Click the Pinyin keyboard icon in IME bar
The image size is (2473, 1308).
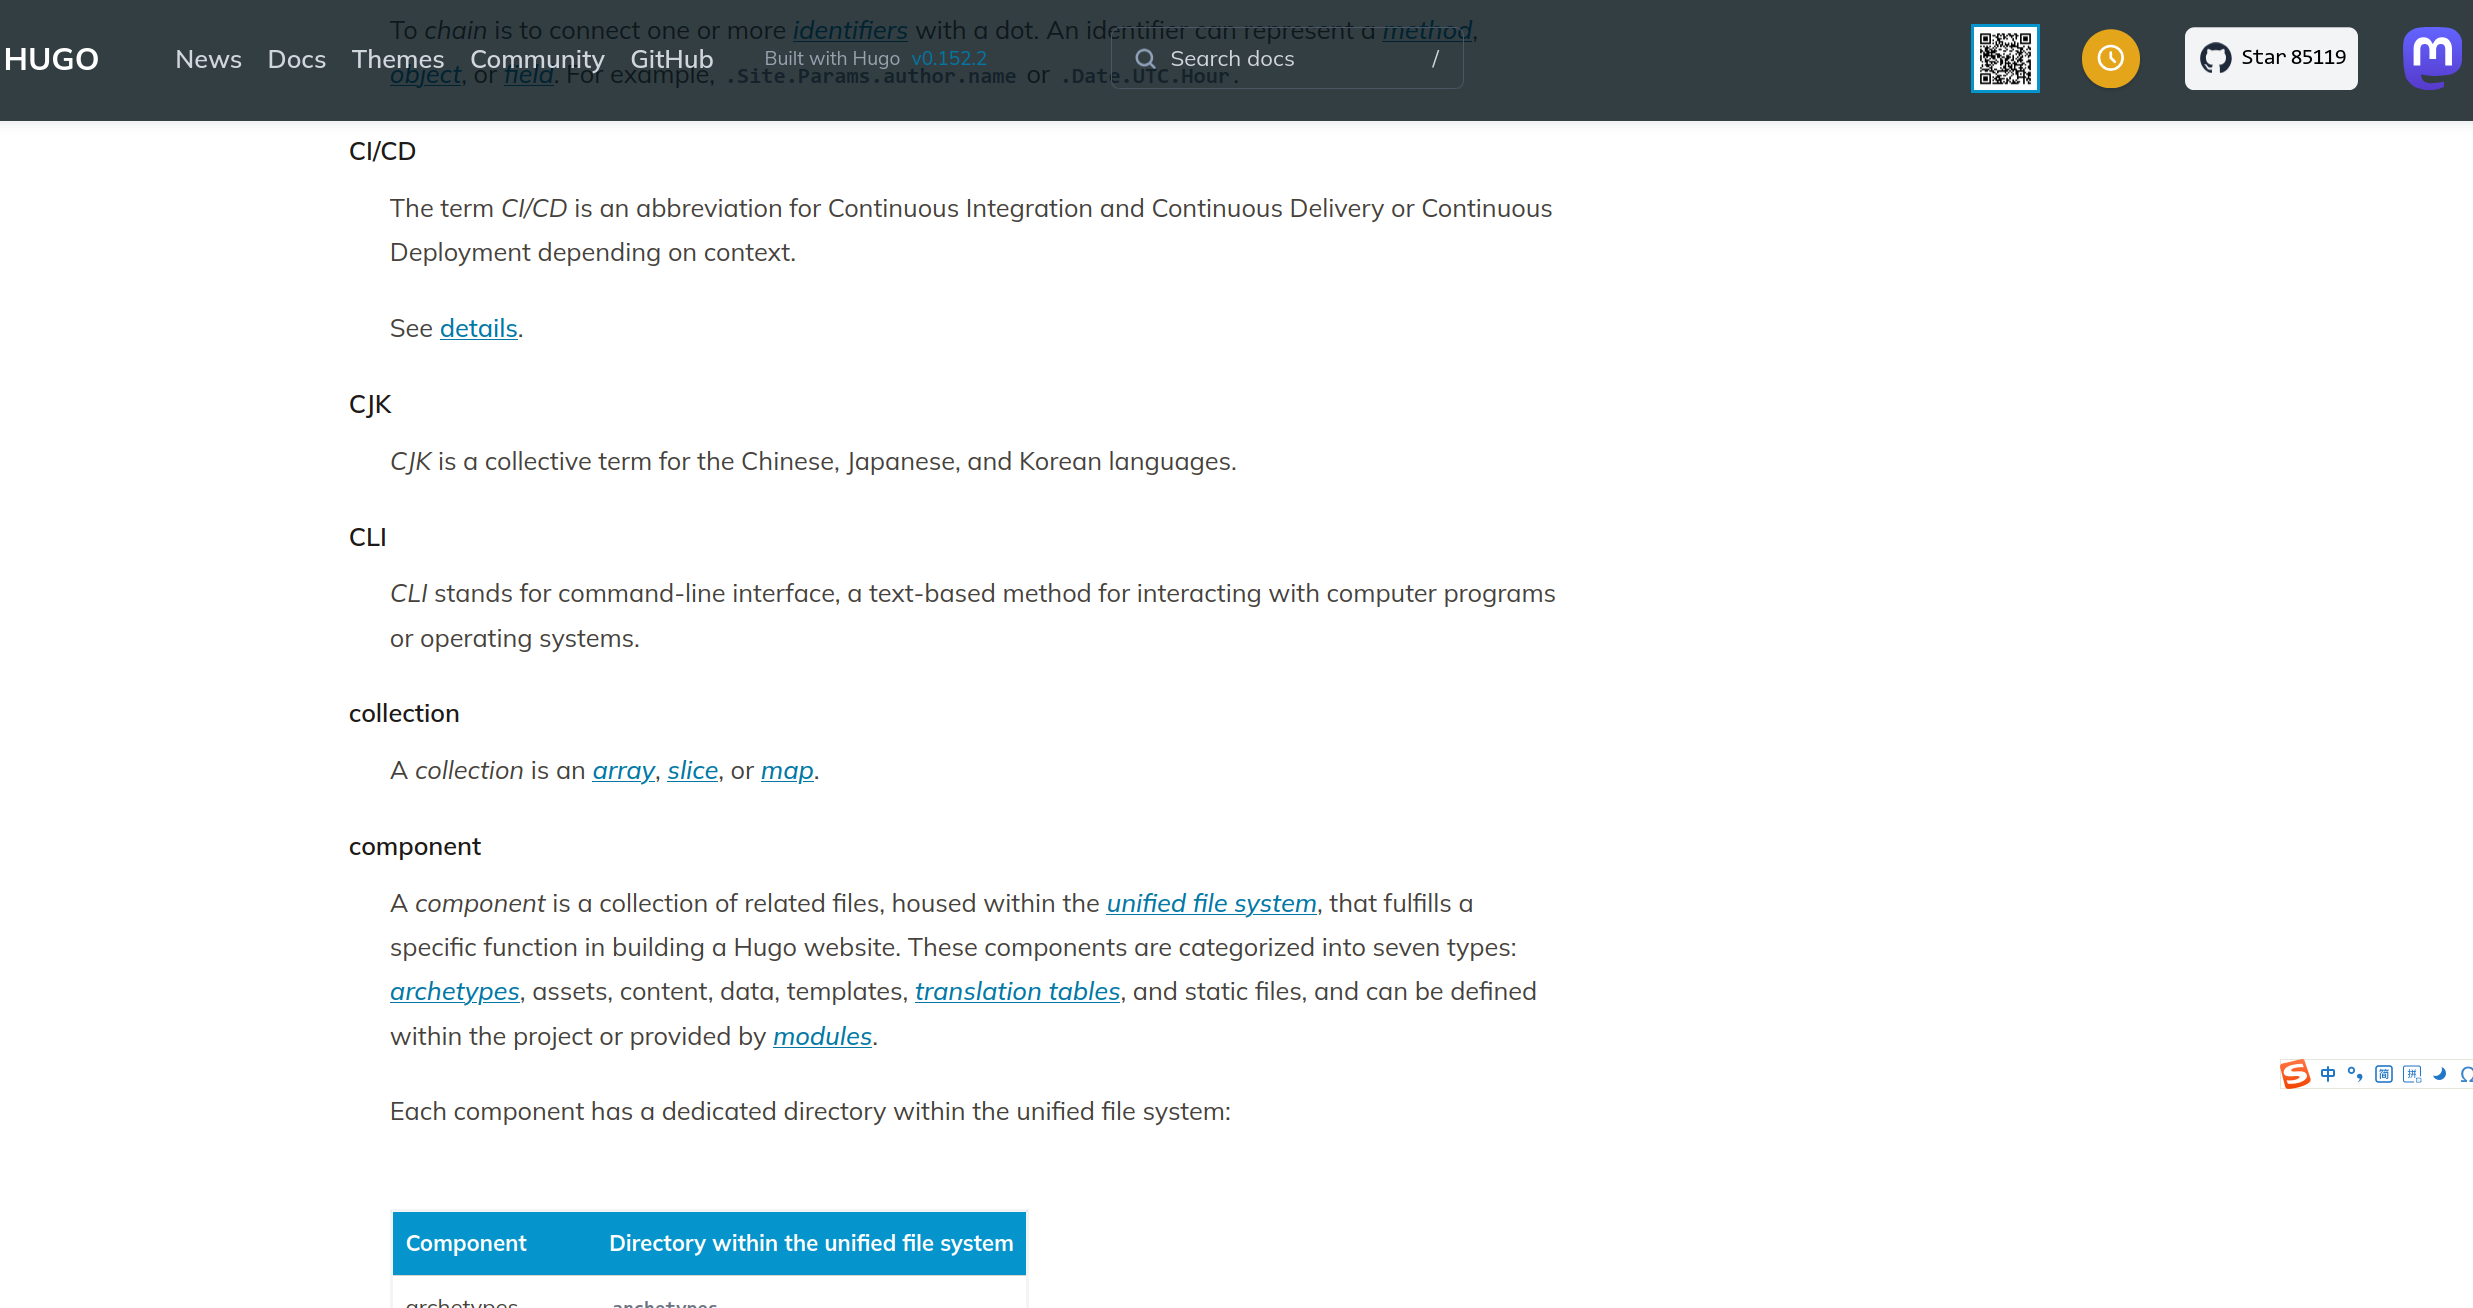pos(2412,1074)
